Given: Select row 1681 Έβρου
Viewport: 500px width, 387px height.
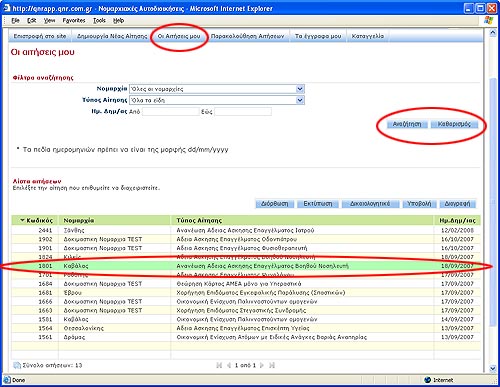Looking at the screenshot, I should tap(246, 293).
